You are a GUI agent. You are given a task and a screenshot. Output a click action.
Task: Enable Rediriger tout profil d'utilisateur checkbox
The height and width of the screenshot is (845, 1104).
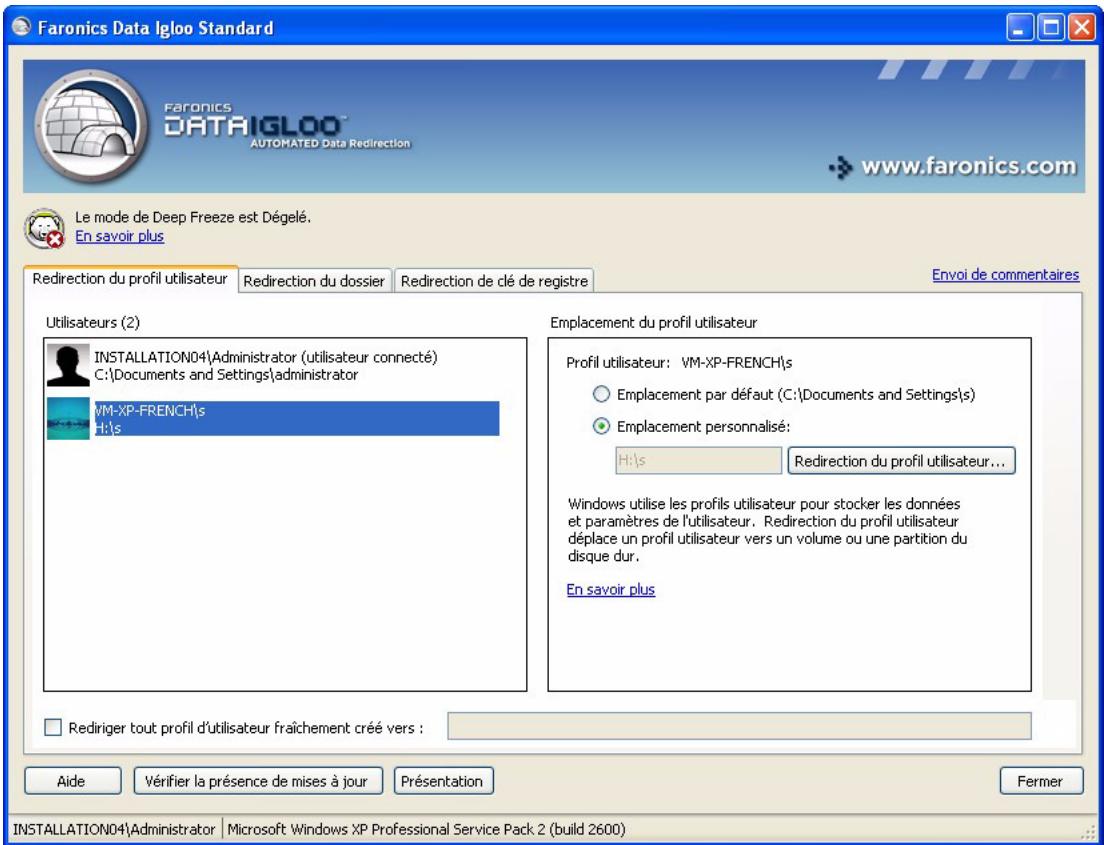point(53,727)
